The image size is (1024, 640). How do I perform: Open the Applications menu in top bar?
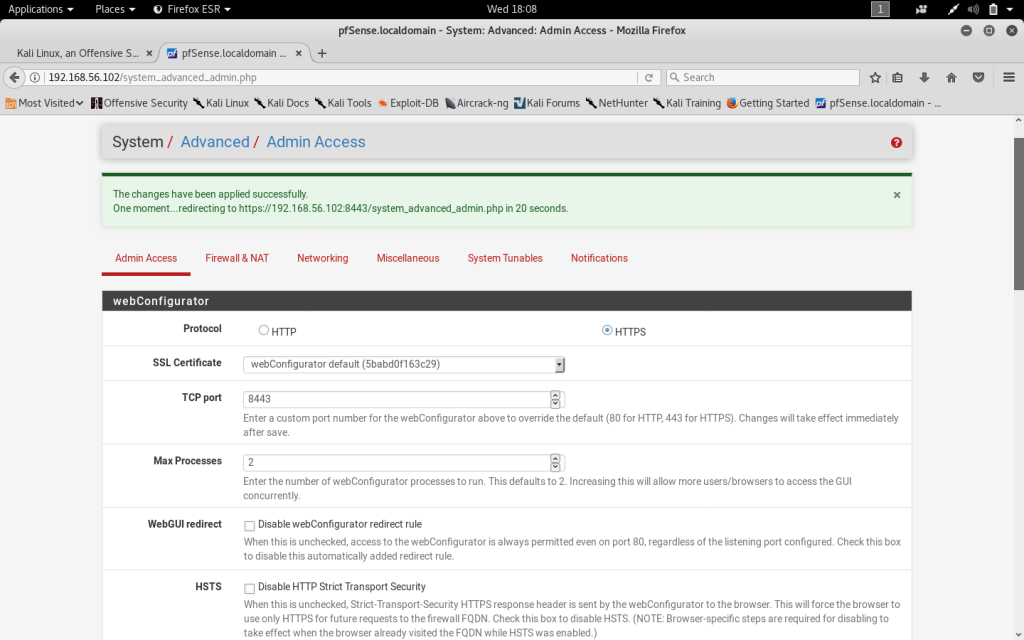click(40, 9)
